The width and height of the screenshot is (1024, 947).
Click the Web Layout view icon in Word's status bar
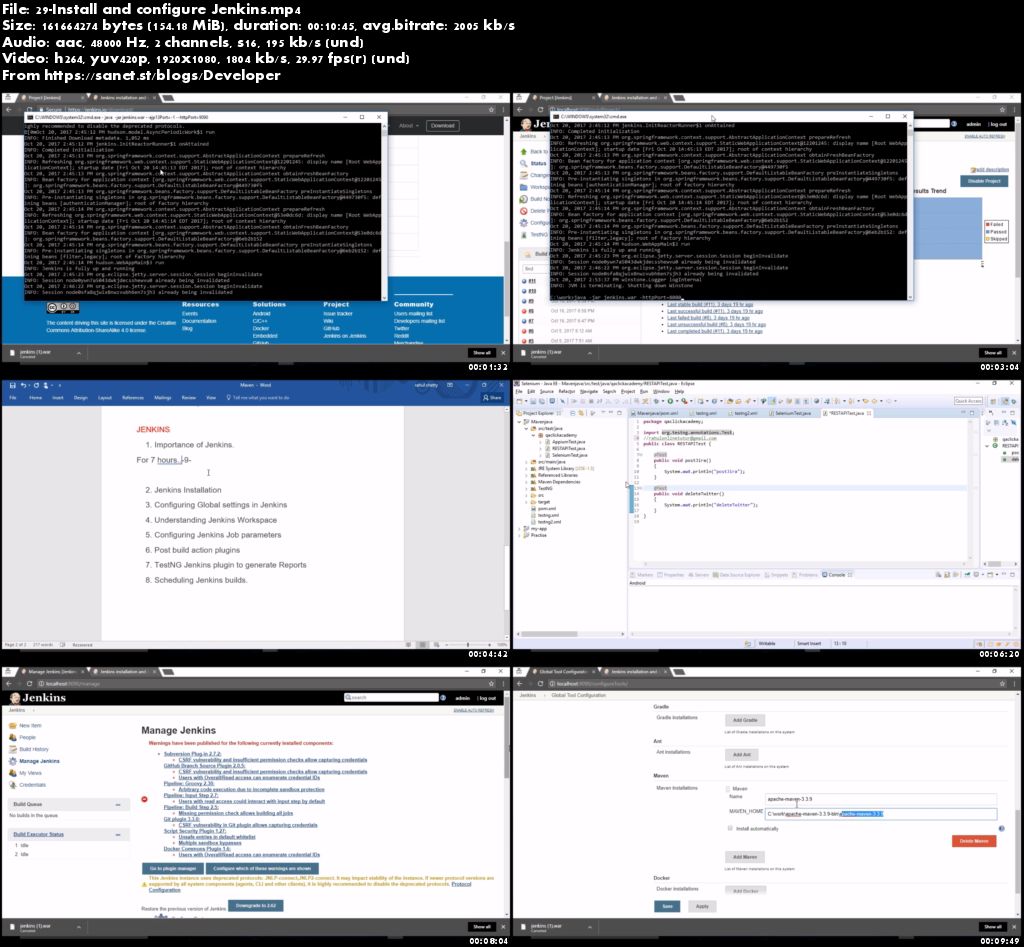(x=436, y=645)
